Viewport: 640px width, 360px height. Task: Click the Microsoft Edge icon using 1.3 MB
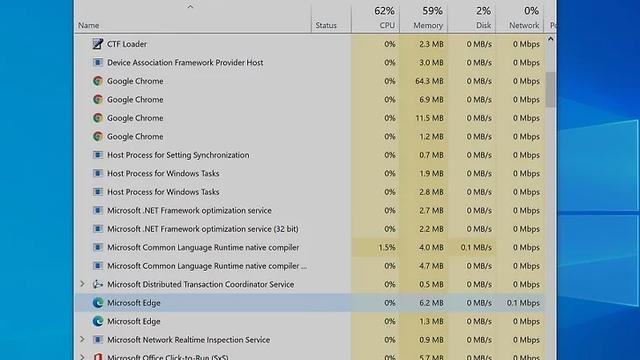point(98,321)
